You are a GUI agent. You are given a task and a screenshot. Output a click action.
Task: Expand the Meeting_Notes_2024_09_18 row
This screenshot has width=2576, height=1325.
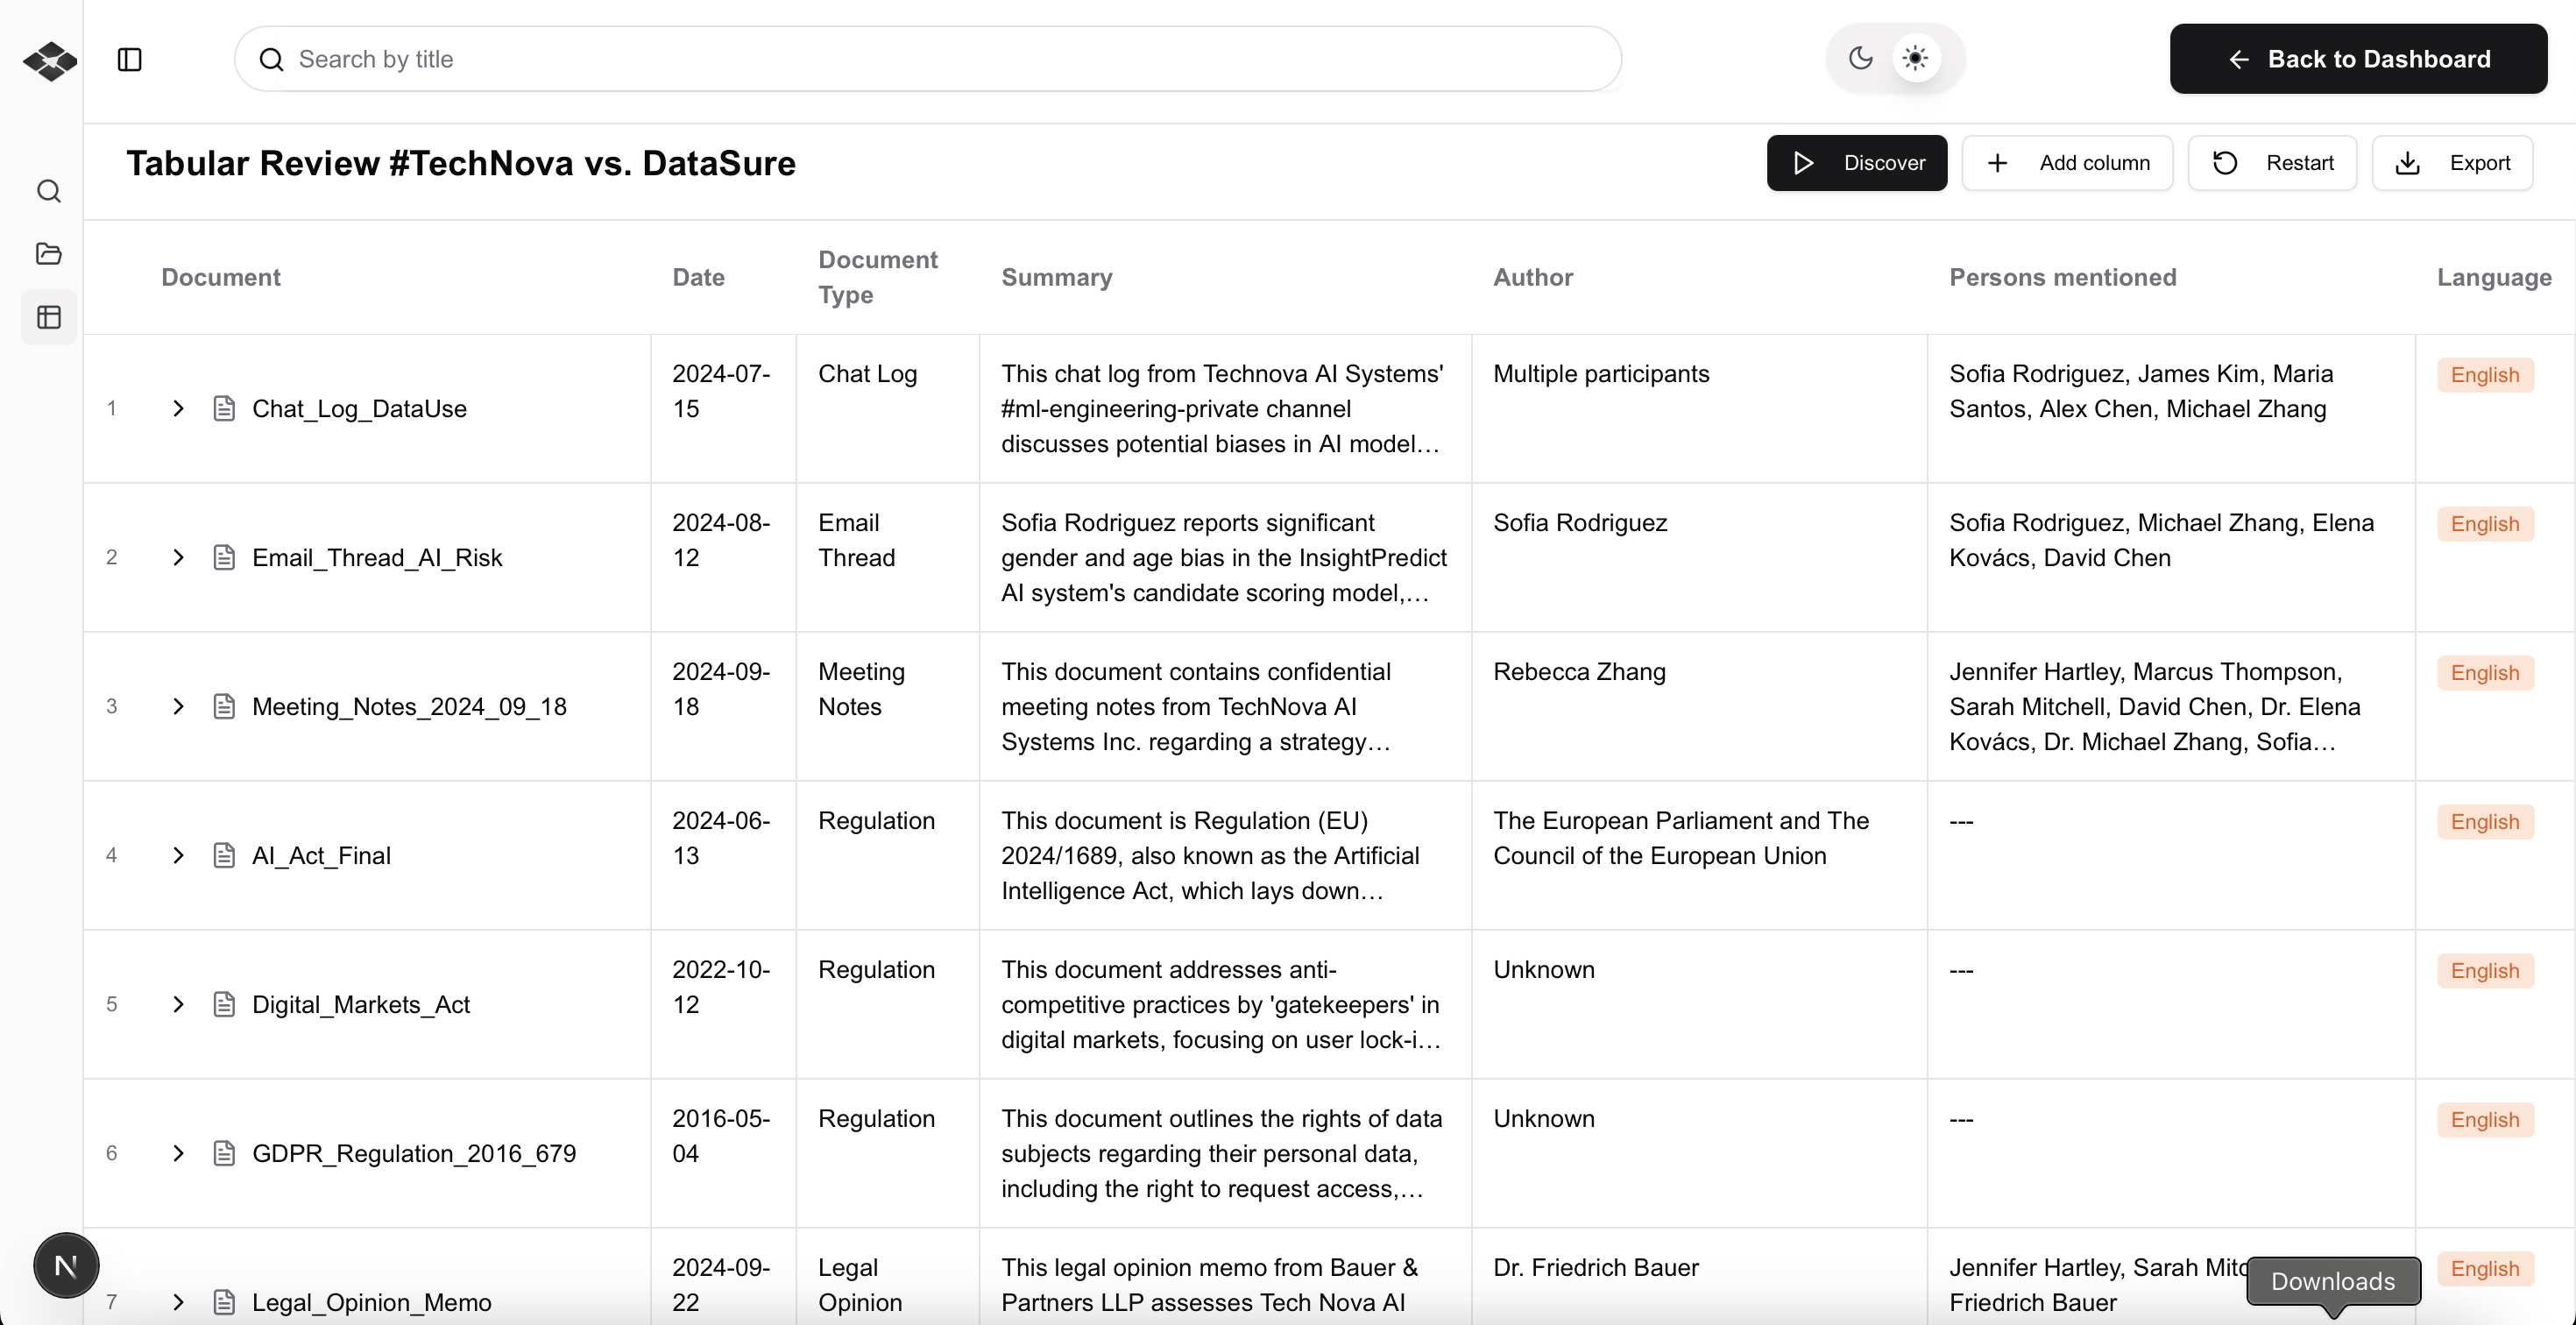coord(178,706)
